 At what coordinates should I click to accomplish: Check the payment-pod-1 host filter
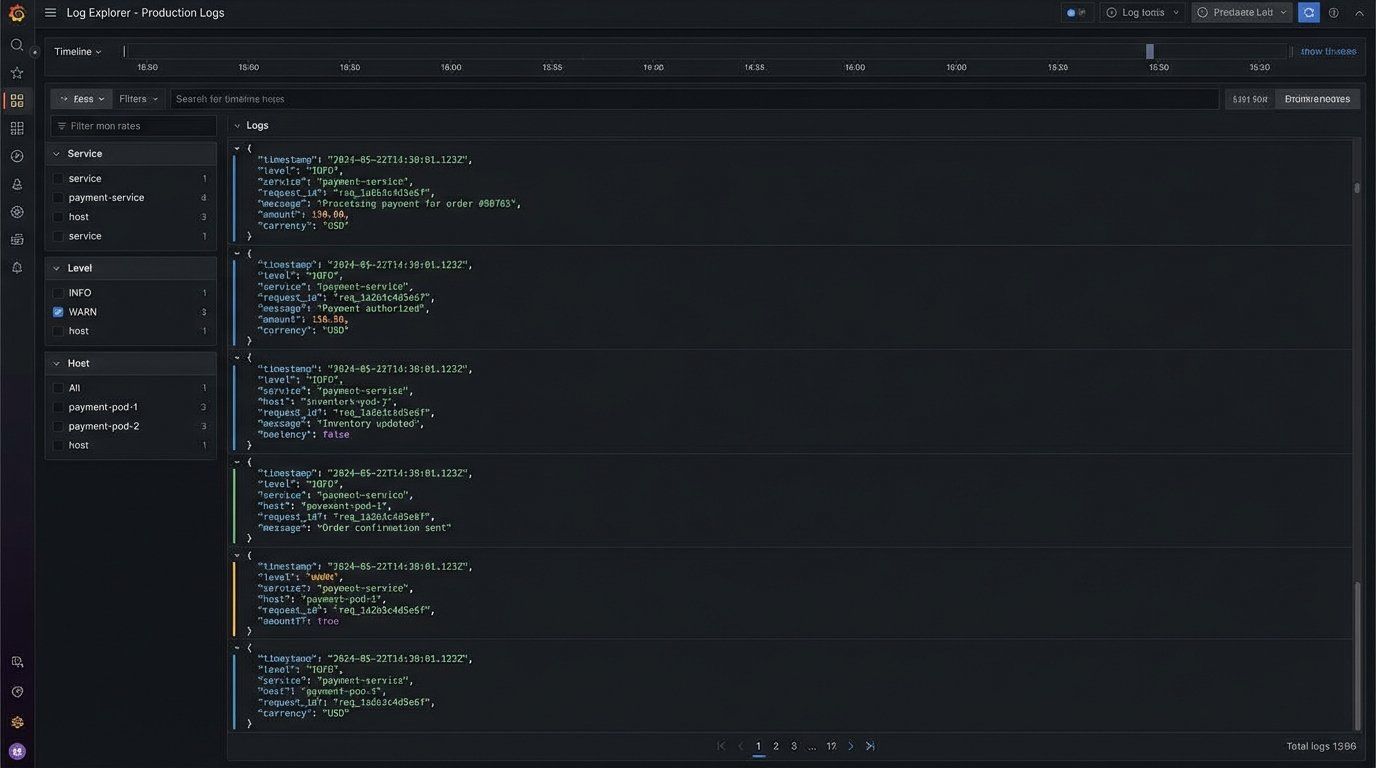(x=58, y=407)
